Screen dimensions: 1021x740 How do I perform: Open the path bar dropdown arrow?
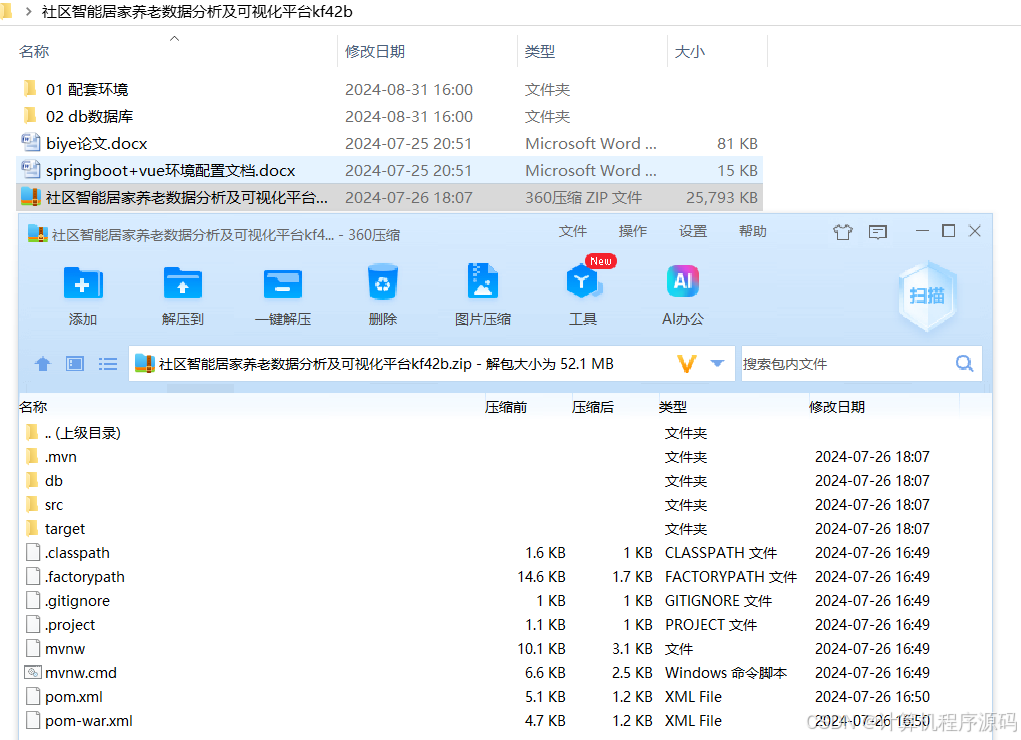[x=717, y=363]
